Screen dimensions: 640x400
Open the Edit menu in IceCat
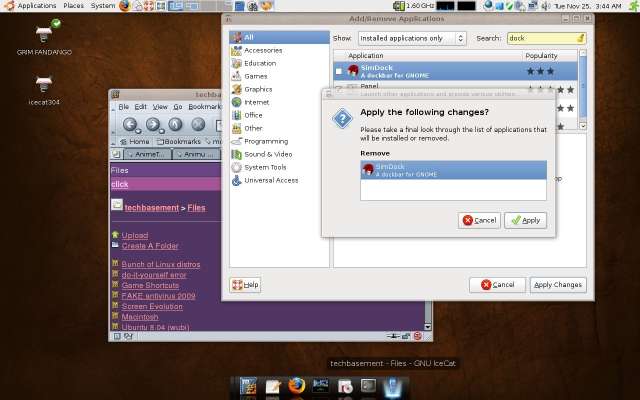coord(140,107)
